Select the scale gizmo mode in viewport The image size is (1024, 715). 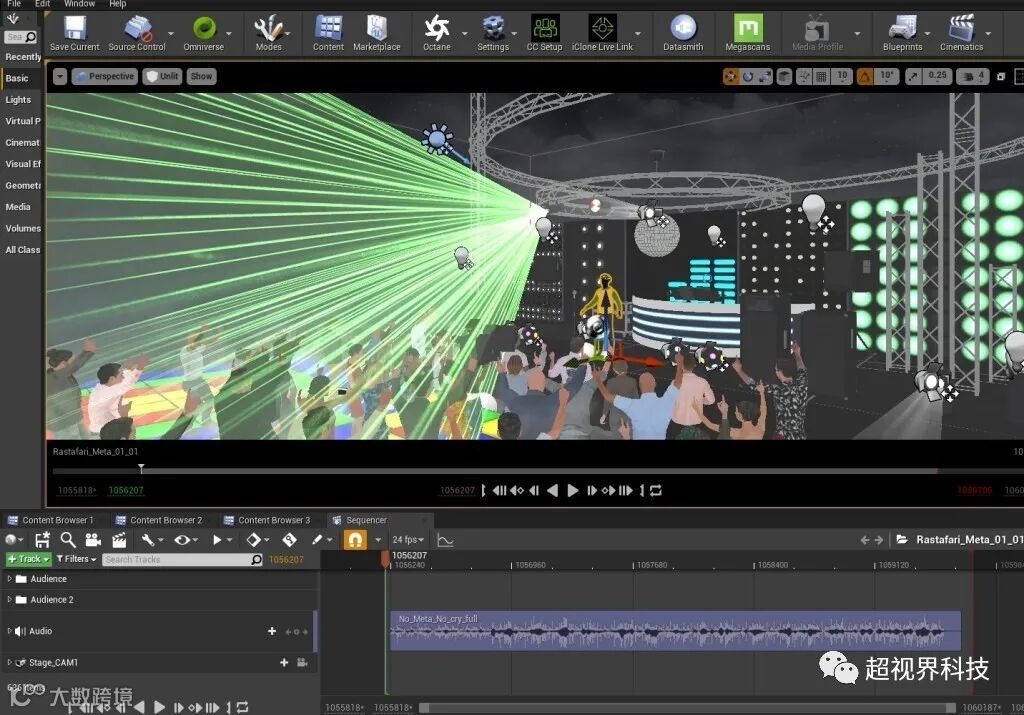point(765,76)
